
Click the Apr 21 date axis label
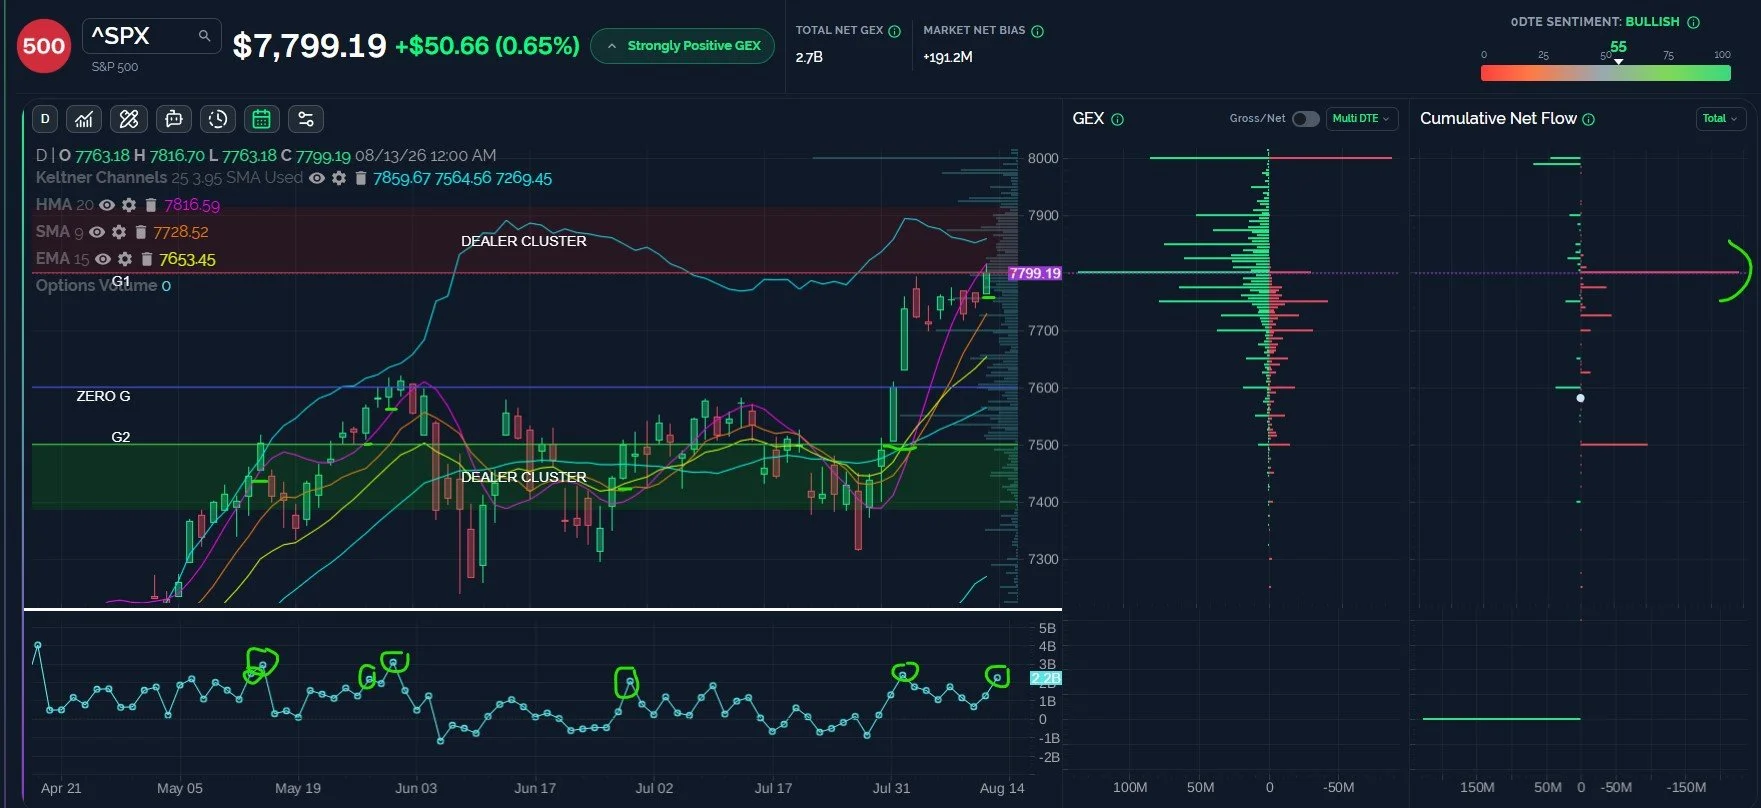61,788
